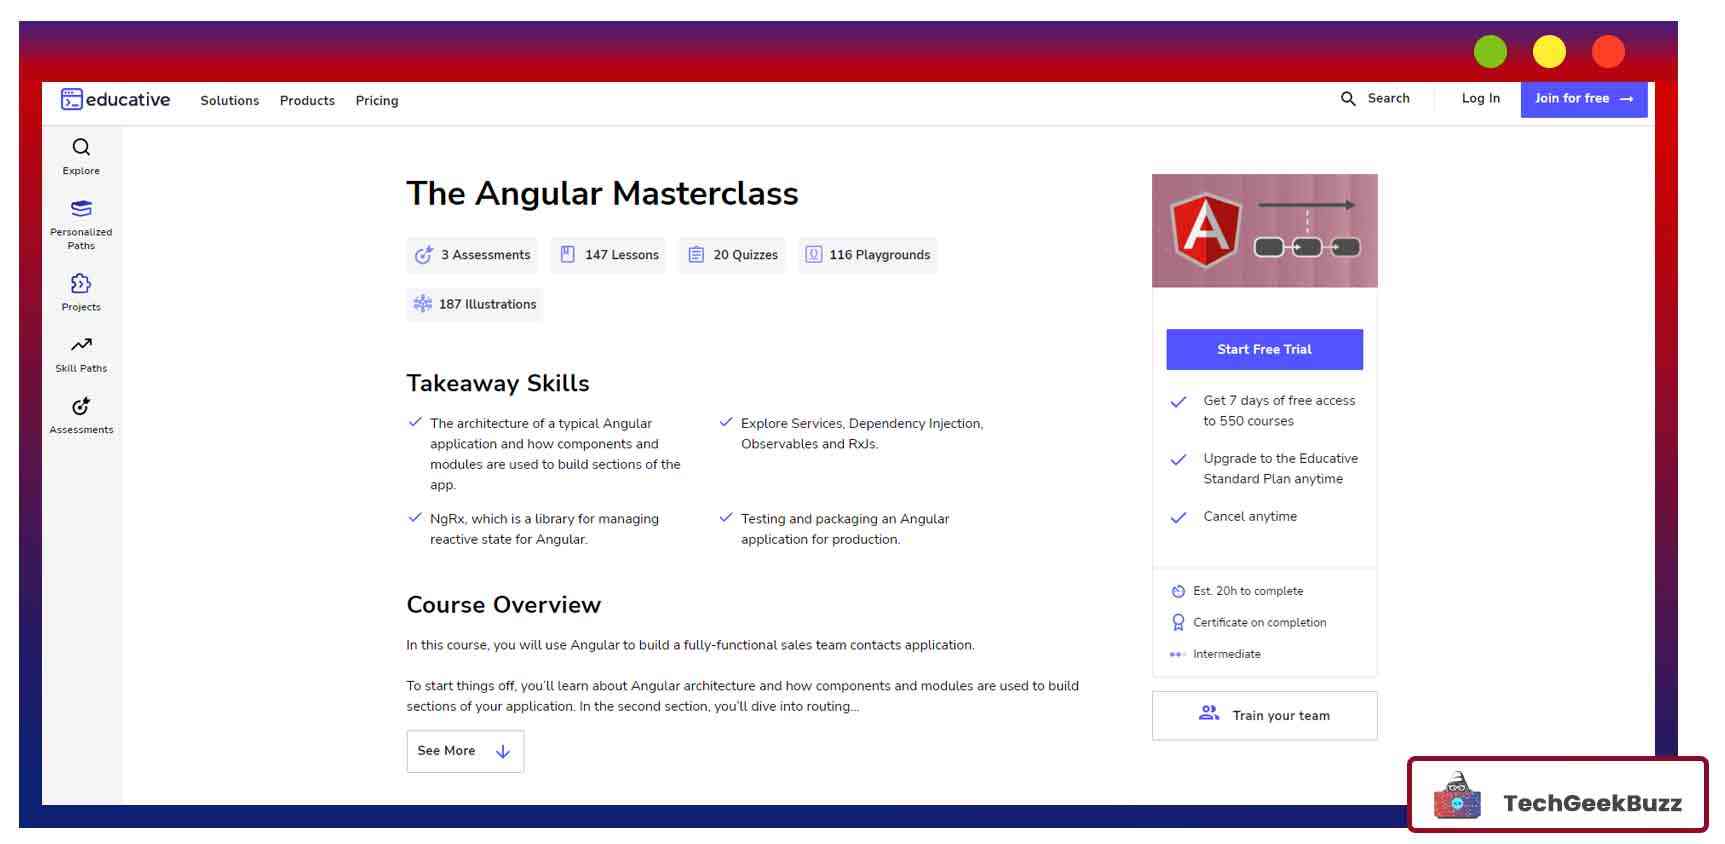Click the green circle in top bar
1725x844 pixels.
[x=1490, y=52]
